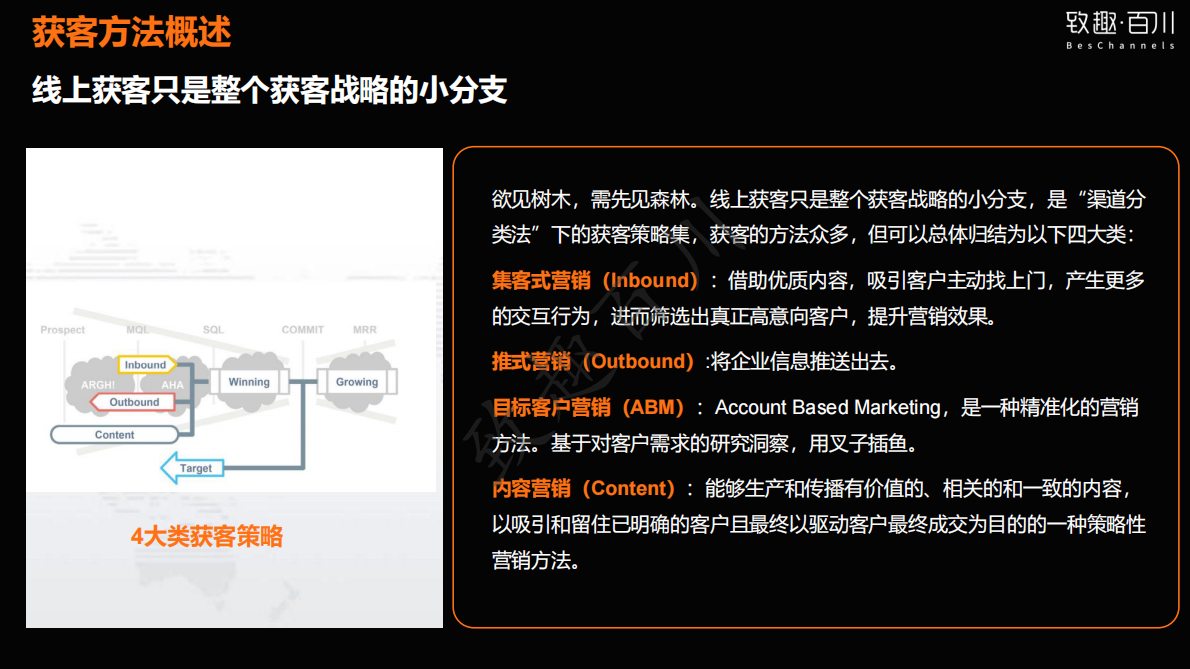Expand the 目标客户营销（ABM）section
This screenshot has width=1190, height=669.
coord(588,407)
